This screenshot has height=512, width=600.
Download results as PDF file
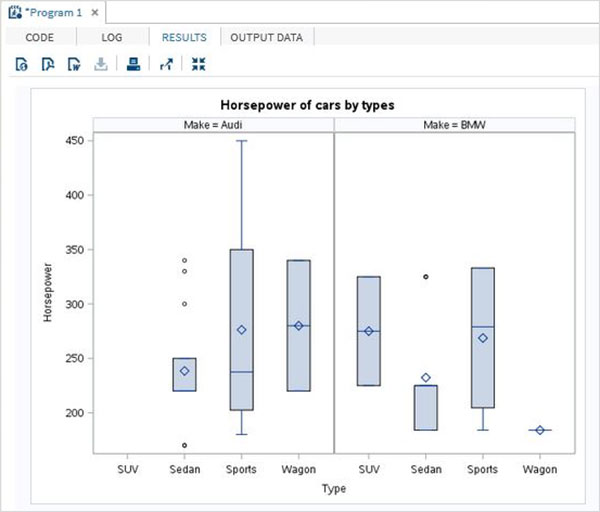point(48,64)
